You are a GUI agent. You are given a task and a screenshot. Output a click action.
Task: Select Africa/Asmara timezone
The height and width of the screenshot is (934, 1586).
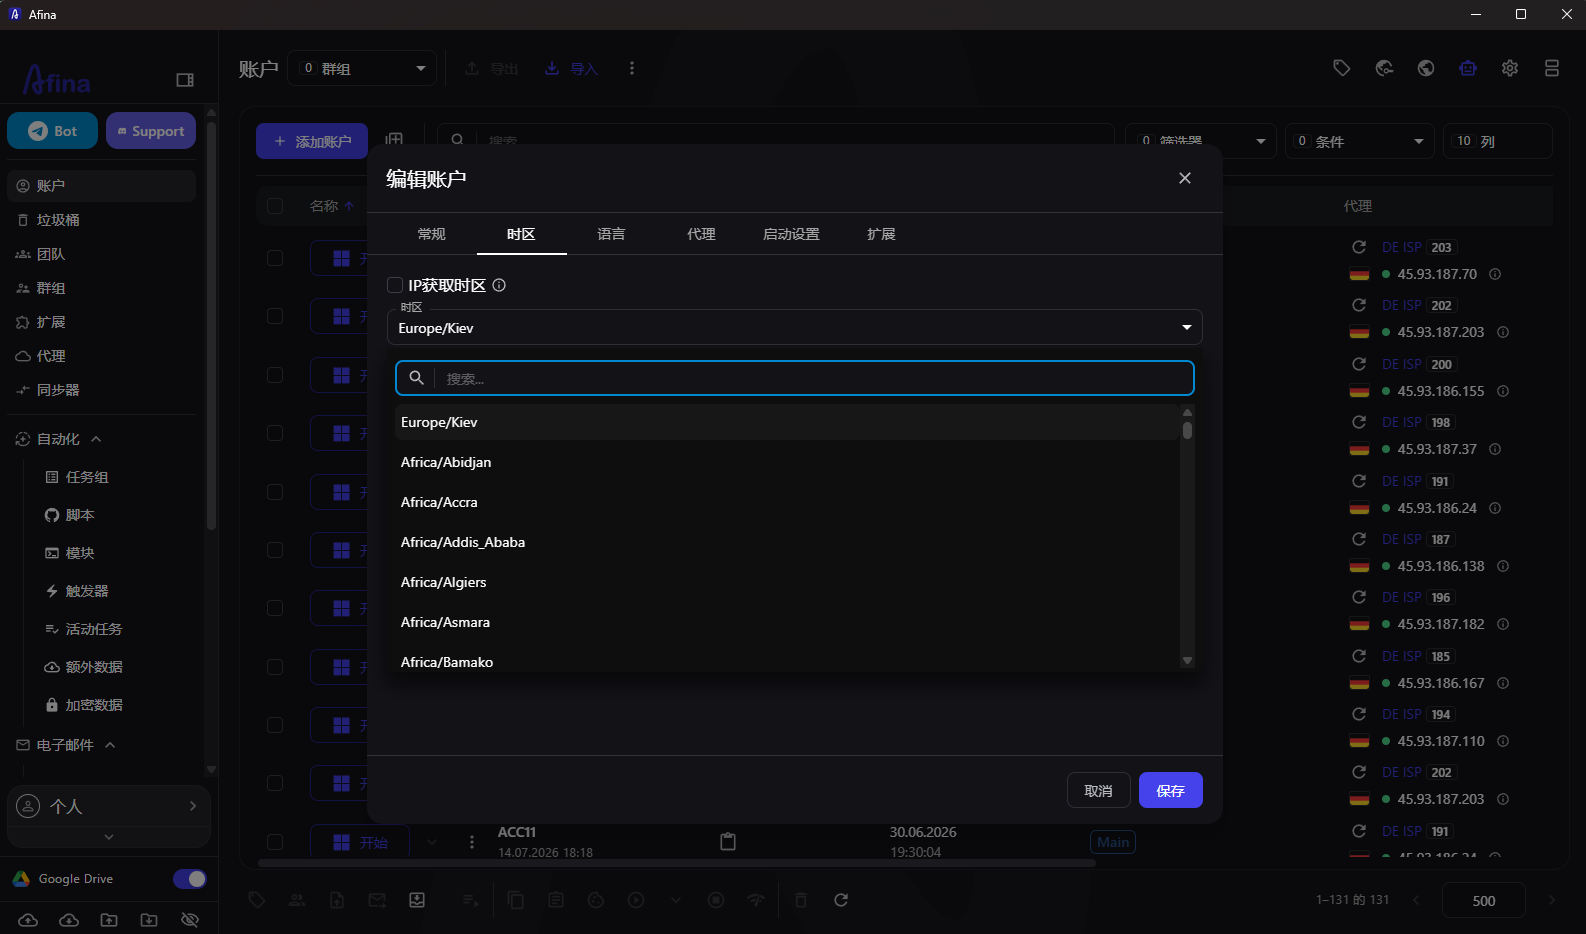[787, 622]
